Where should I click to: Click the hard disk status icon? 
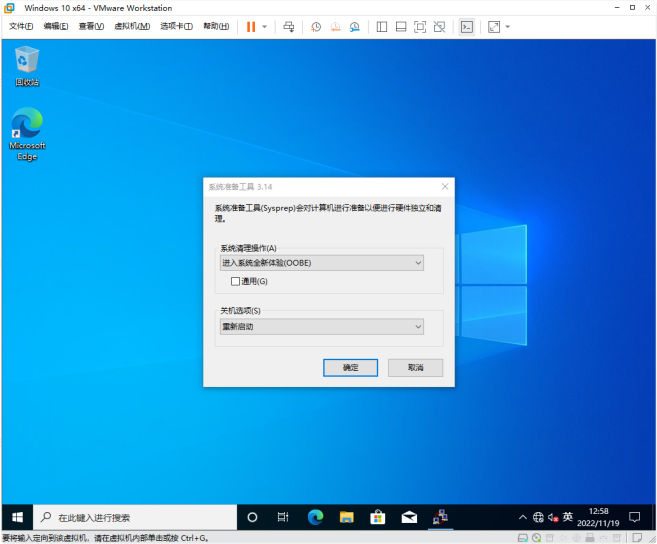(x=523, y=538)
